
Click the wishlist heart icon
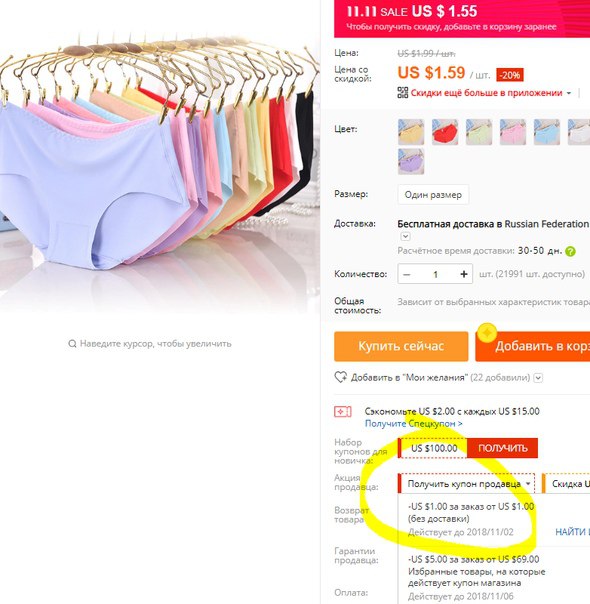pyautogui.click(x=340, y=377)
